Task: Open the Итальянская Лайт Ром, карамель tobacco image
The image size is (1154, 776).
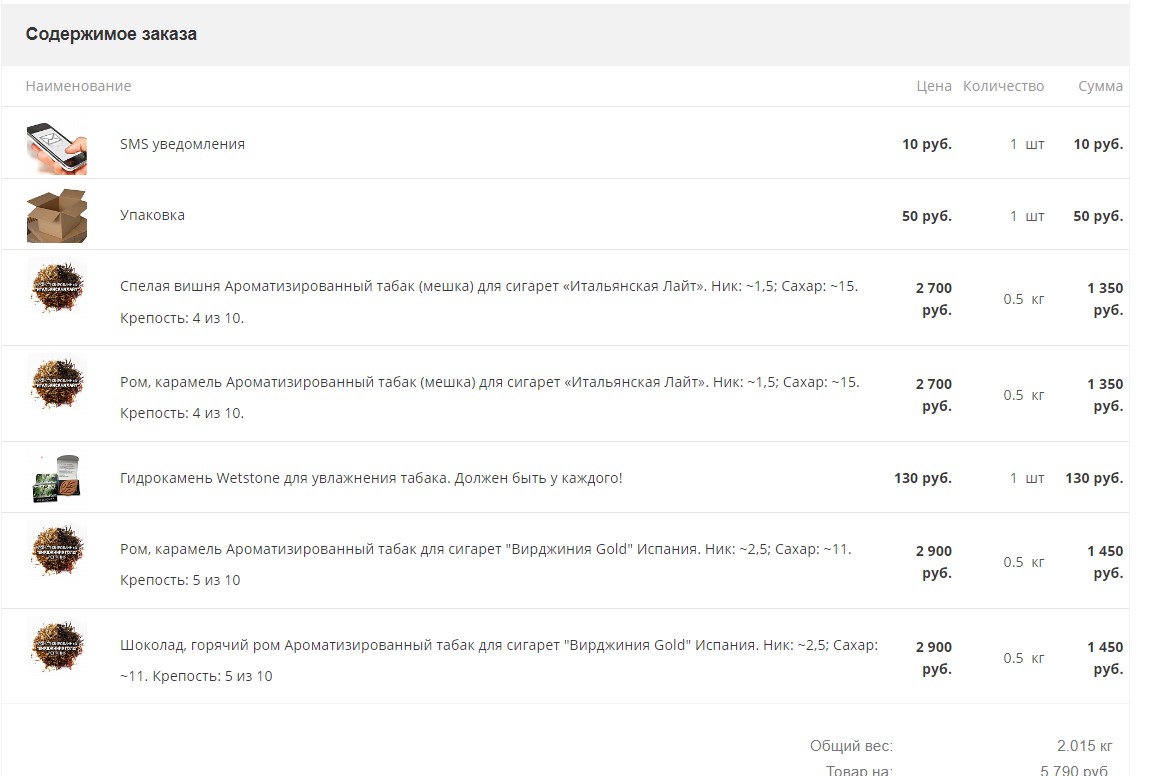Action: (56, 384)
